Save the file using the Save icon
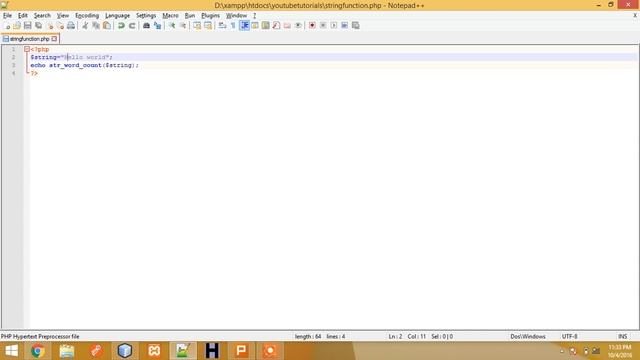Image resolution: width=640 pixels, height=360 pixels. (28, 25)
